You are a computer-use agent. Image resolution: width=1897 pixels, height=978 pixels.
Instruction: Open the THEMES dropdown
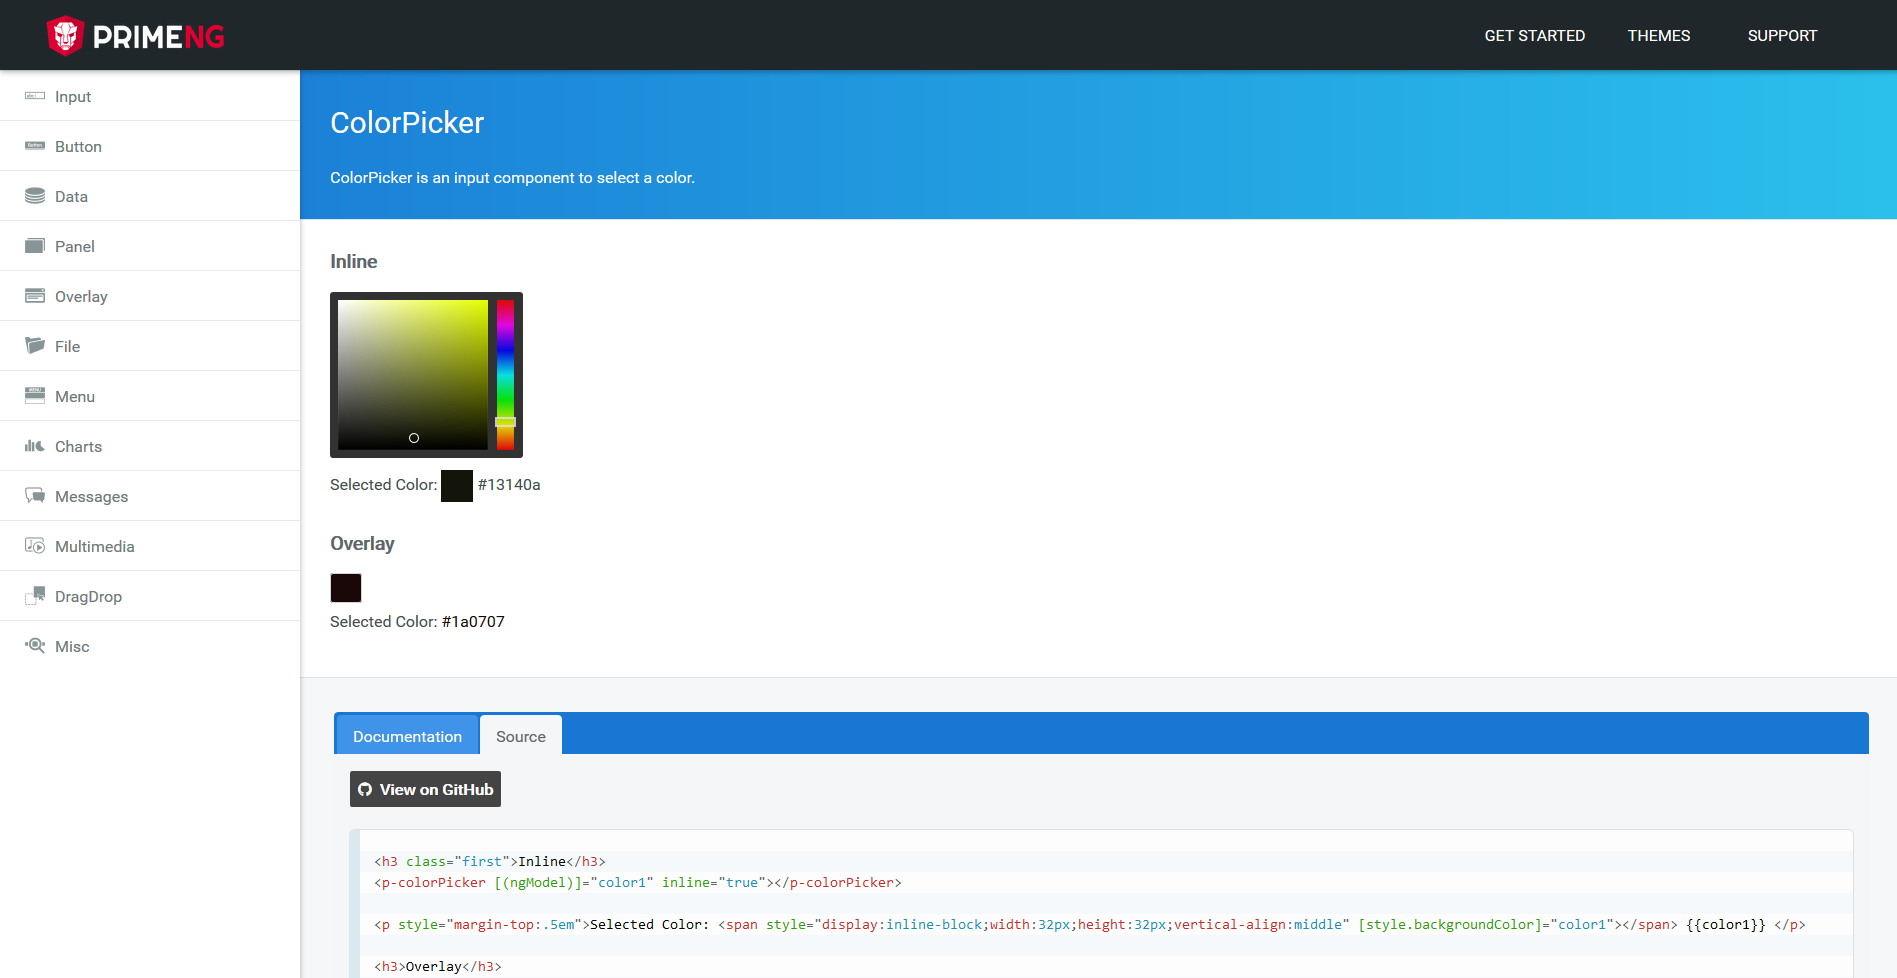click(1658, 35)
